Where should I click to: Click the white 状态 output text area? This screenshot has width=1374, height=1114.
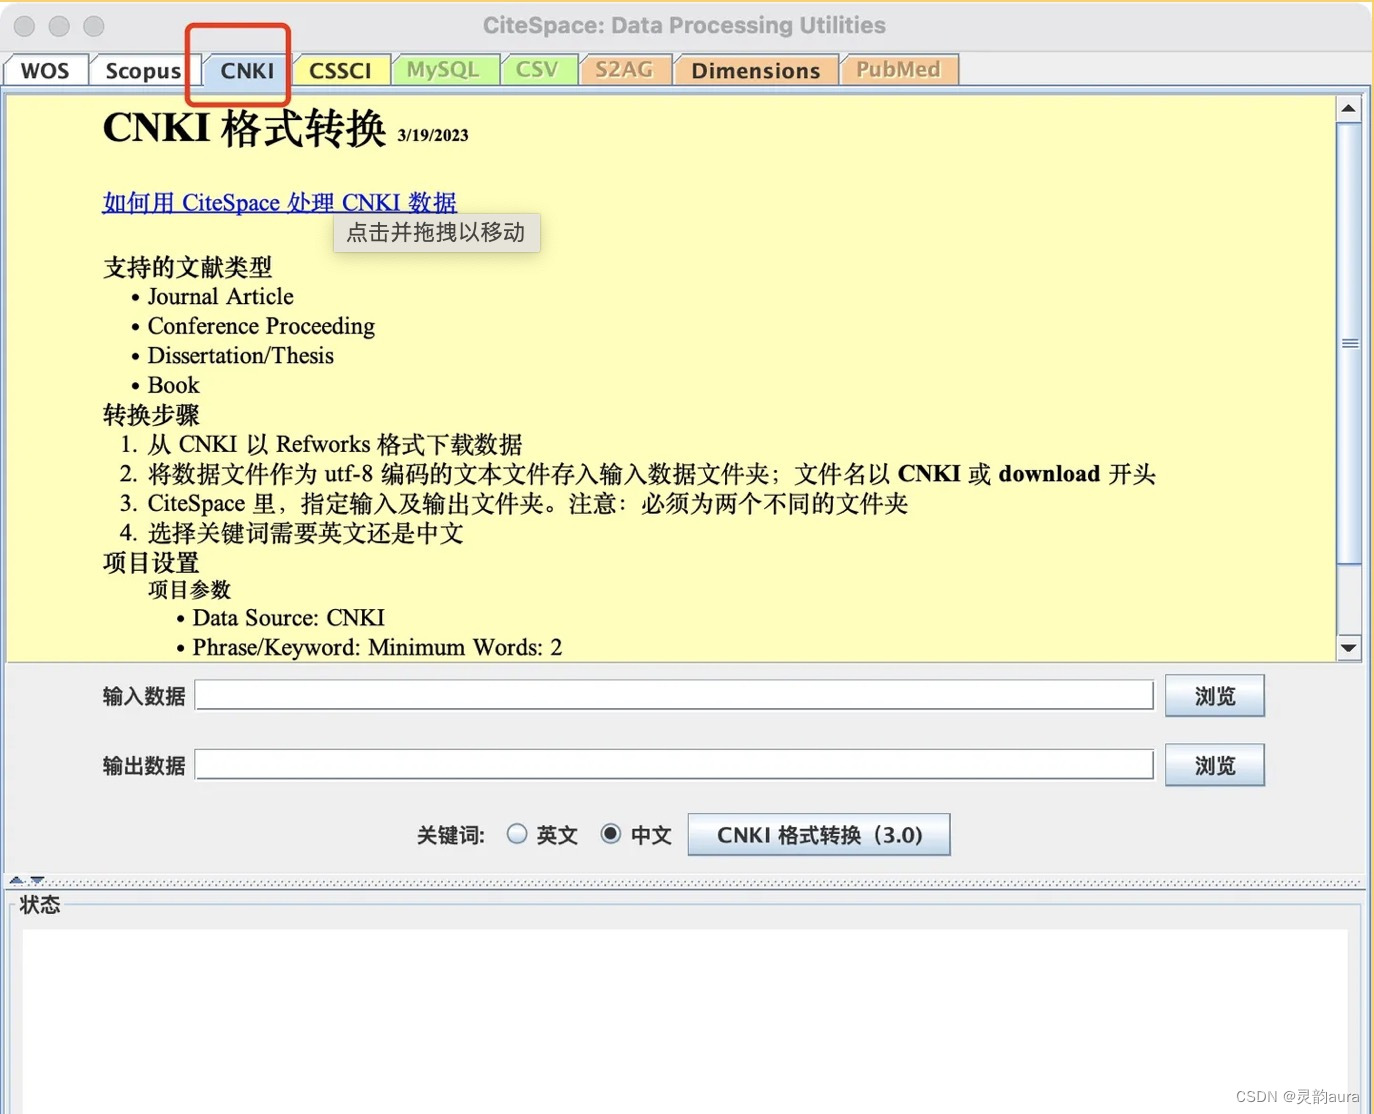pos(685,1020)
